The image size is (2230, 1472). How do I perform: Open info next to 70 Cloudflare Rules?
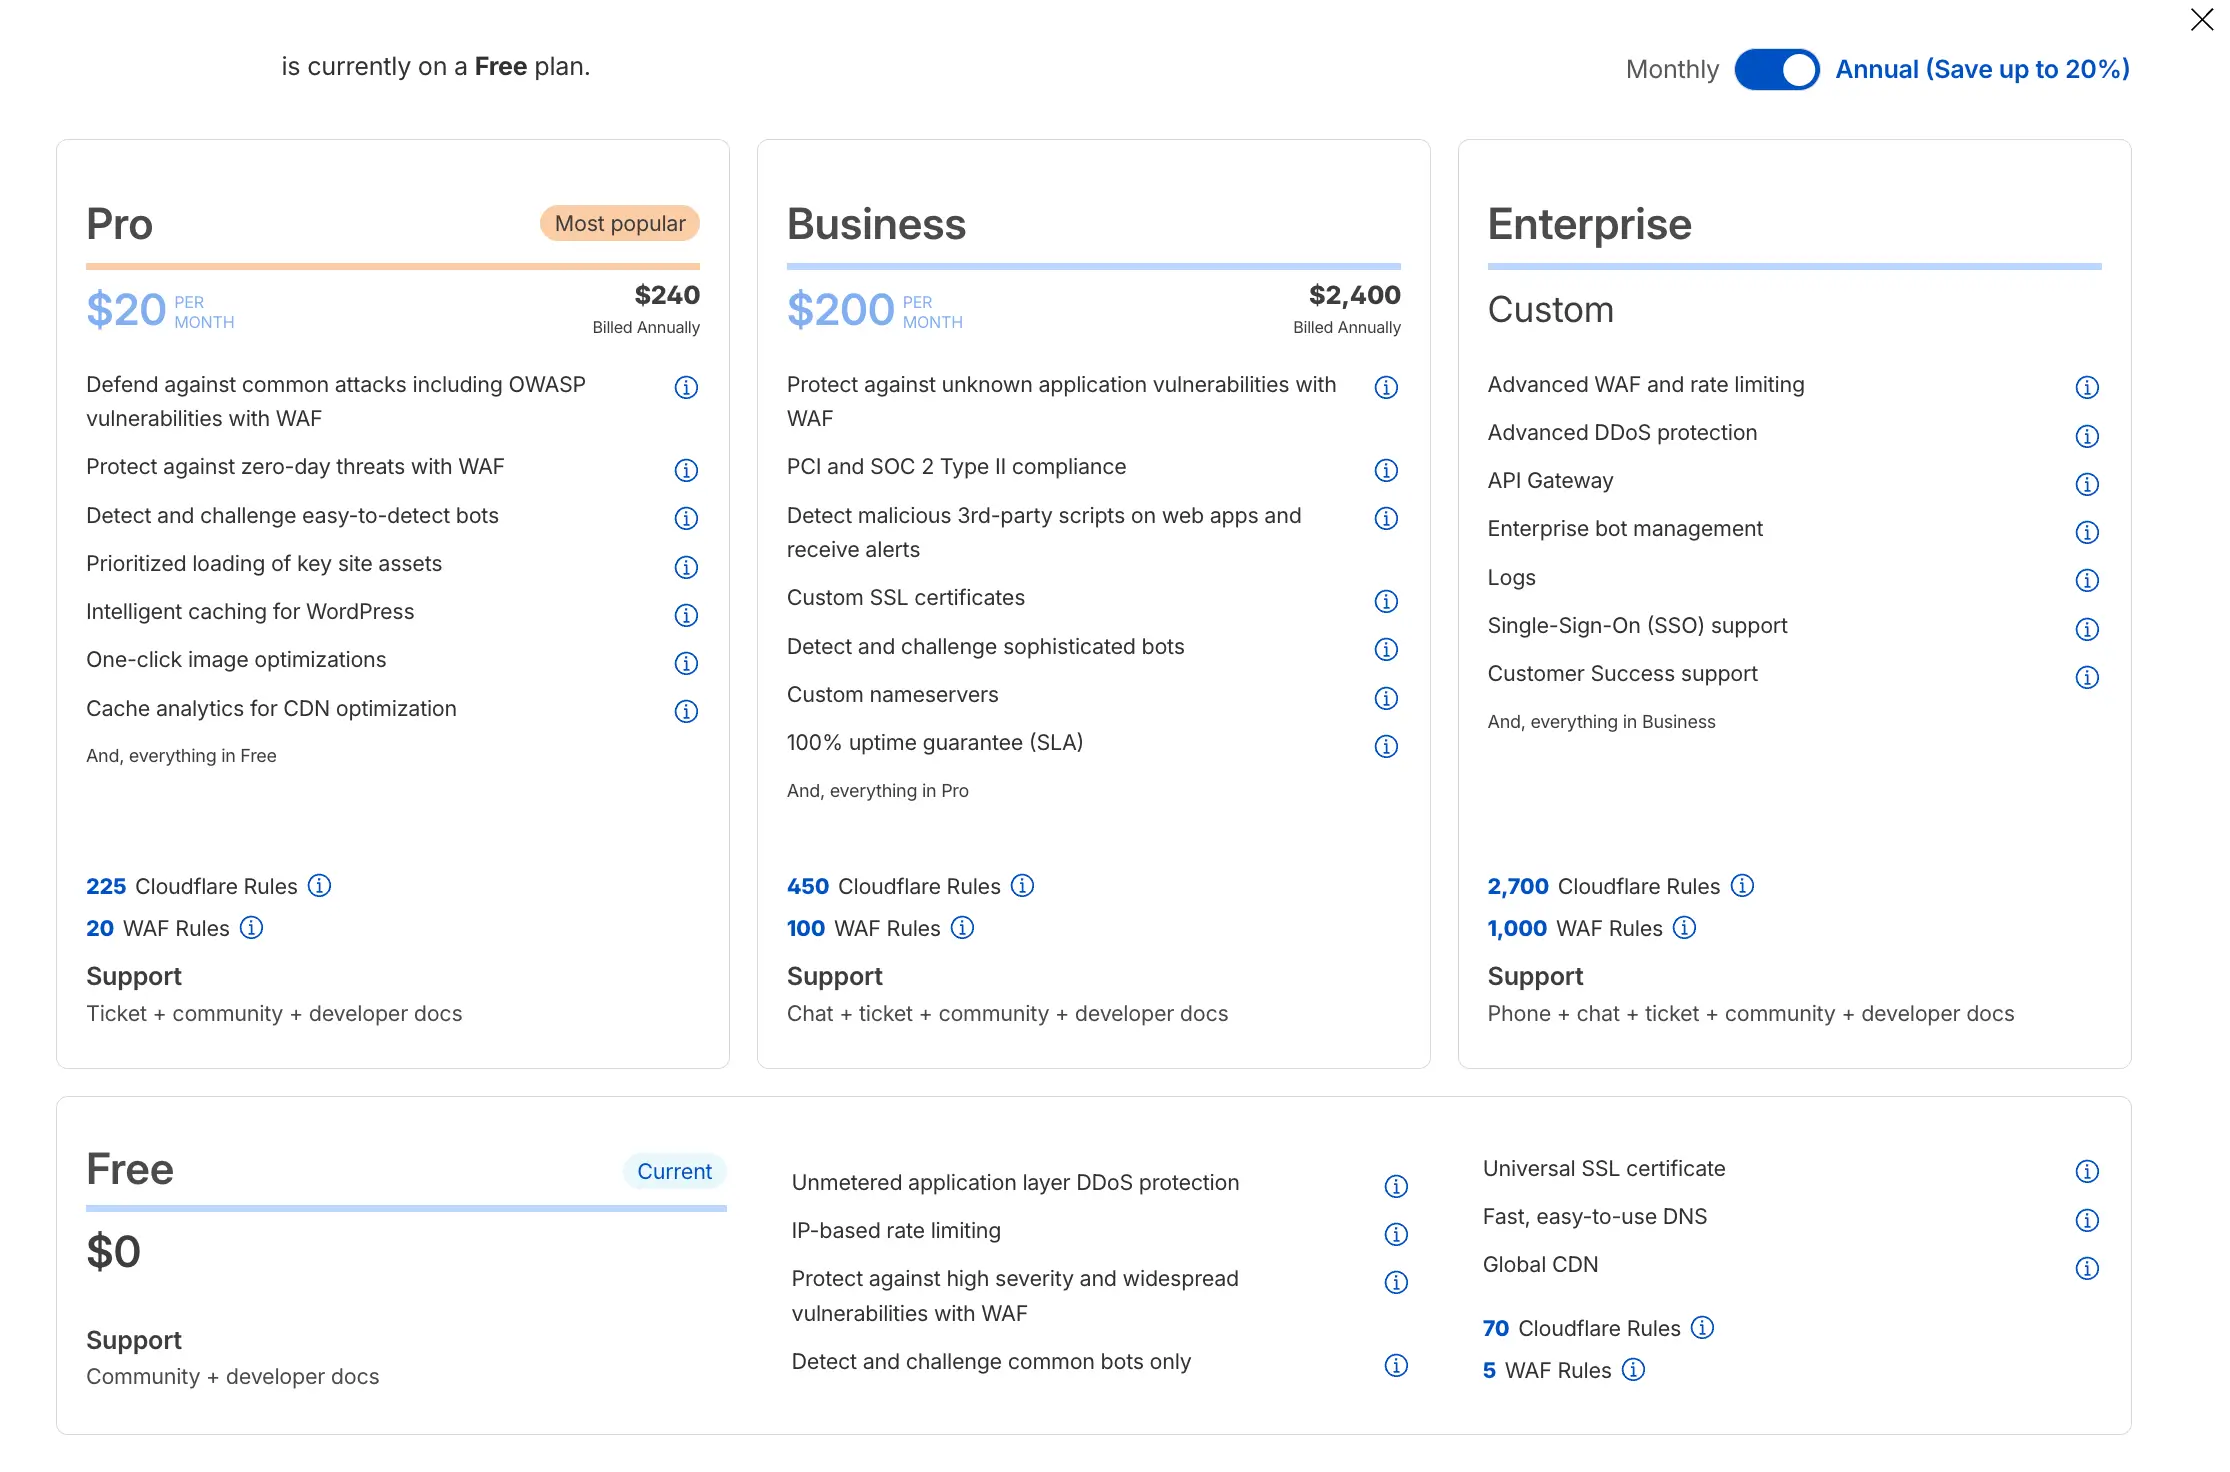pos(1702,1327)
